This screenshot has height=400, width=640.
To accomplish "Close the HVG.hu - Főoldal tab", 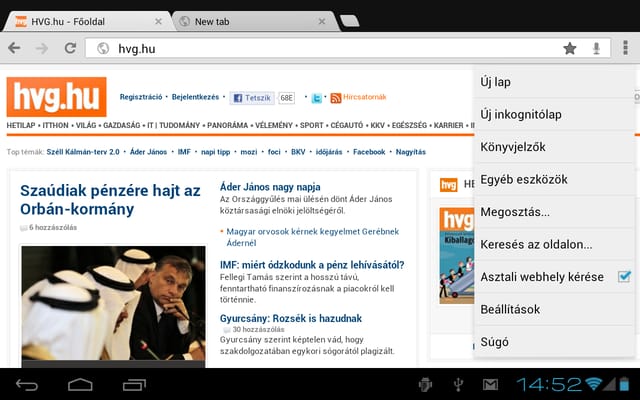I will 158,21.
